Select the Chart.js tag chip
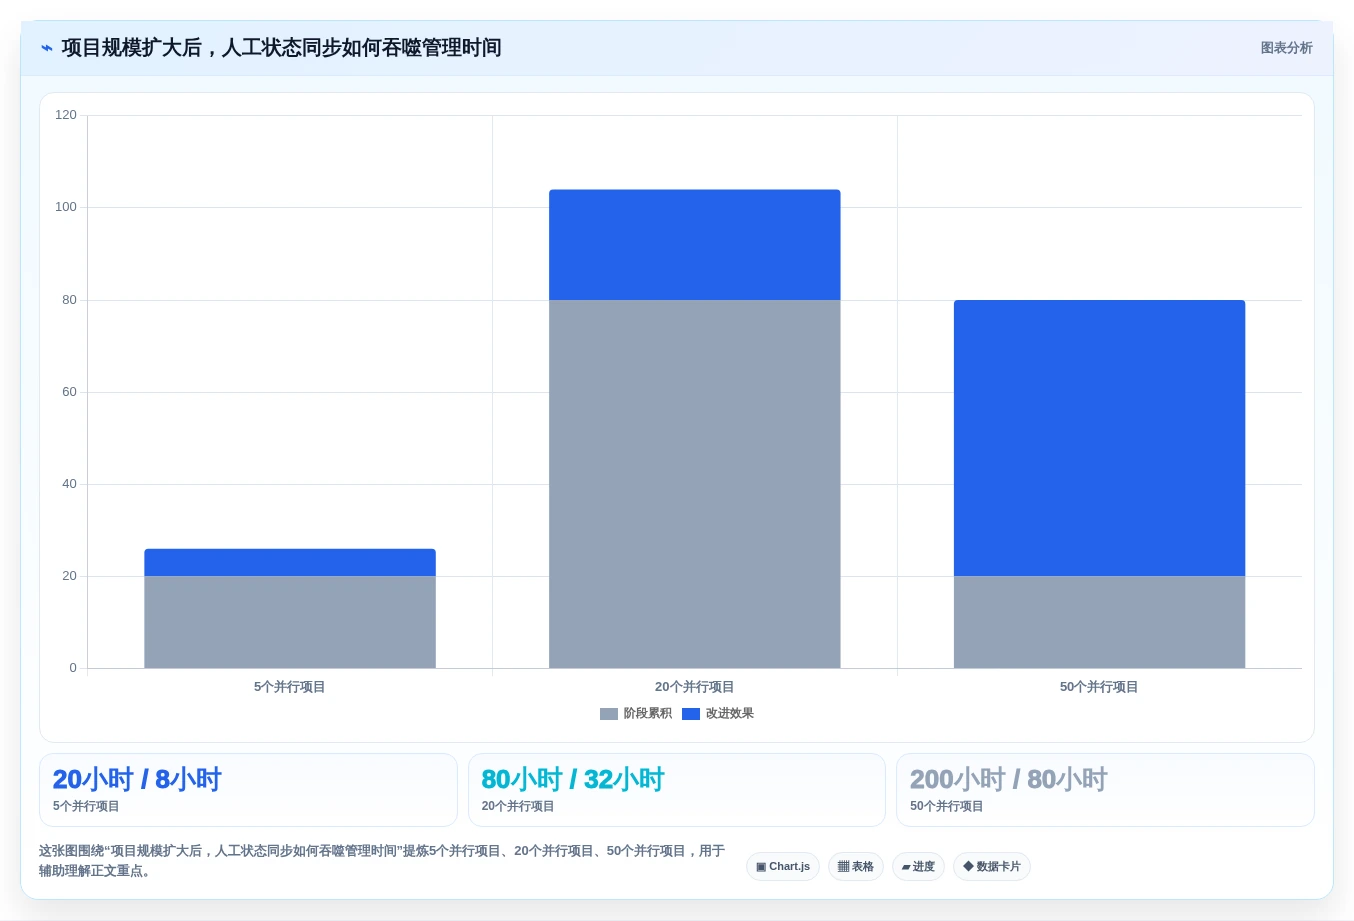 [783, 867]
